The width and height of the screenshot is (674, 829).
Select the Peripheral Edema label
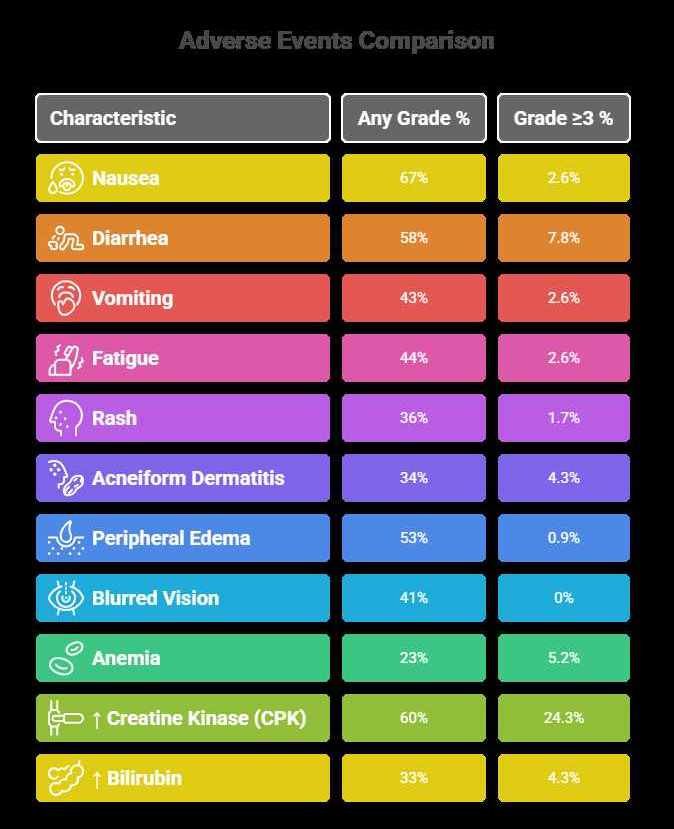coord(171,538)
